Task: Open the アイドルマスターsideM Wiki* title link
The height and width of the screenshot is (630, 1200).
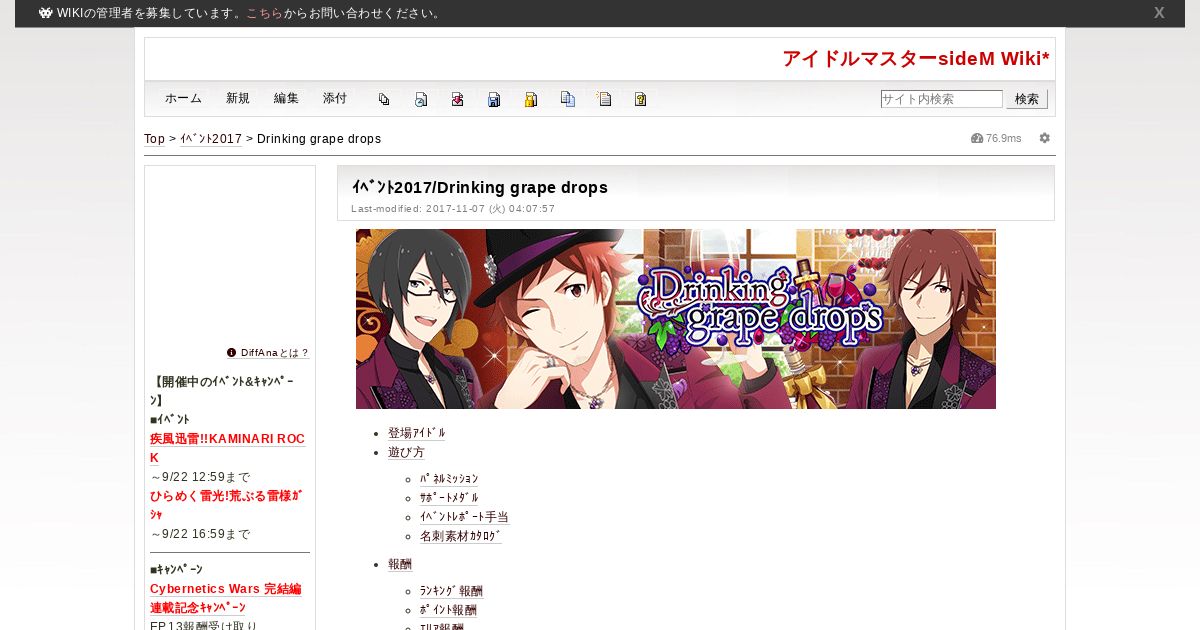Action: (916, 59)
